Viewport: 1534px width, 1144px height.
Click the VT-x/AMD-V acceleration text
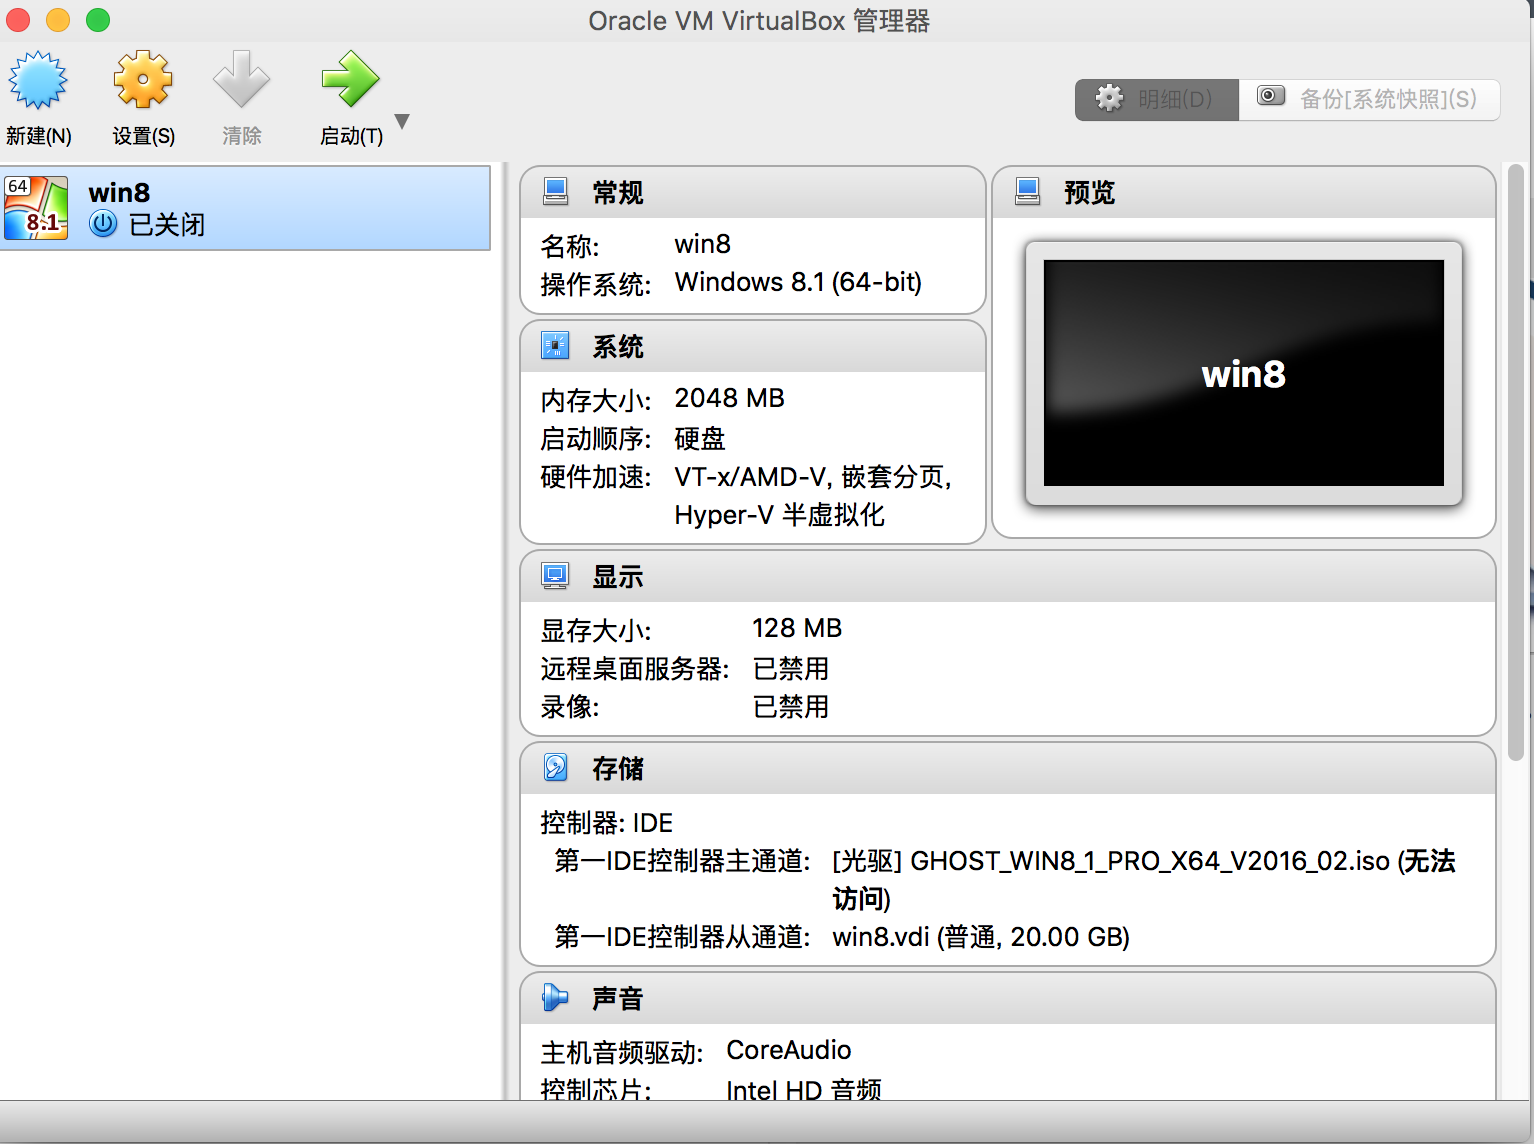pos(813,495)
